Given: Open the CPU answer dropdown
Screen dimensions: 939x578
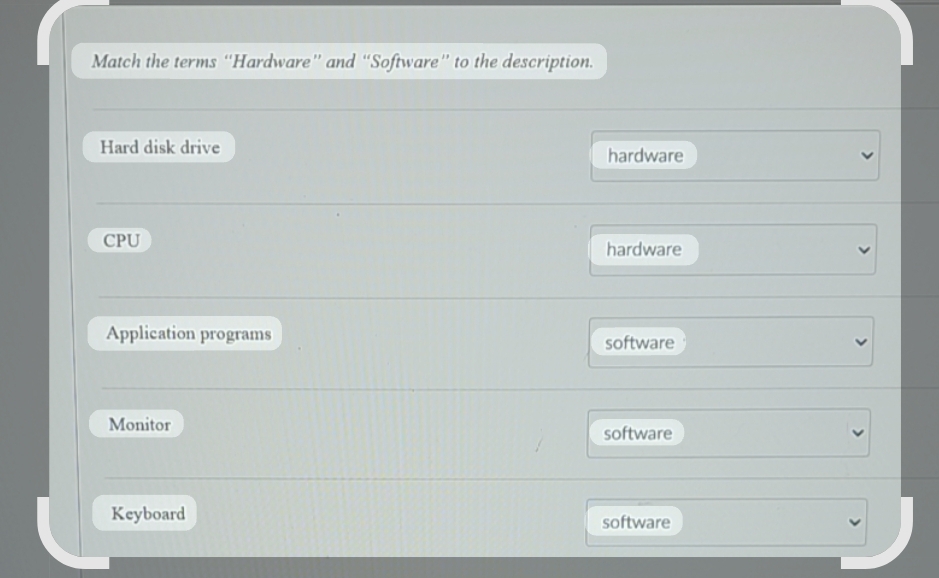Looking at the screenshot, I should (733, 249).
